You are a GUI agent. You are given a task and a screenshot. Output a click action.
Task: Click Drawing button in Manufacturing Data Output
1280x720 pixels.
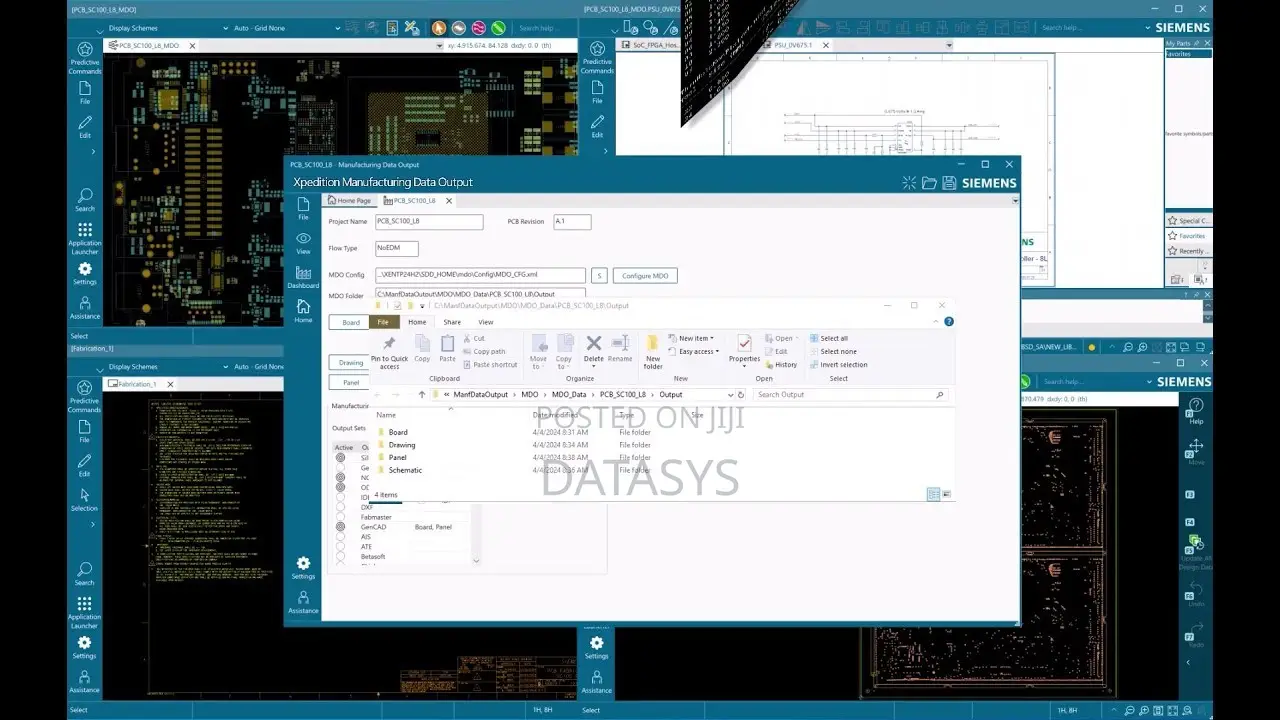point(351,363)
